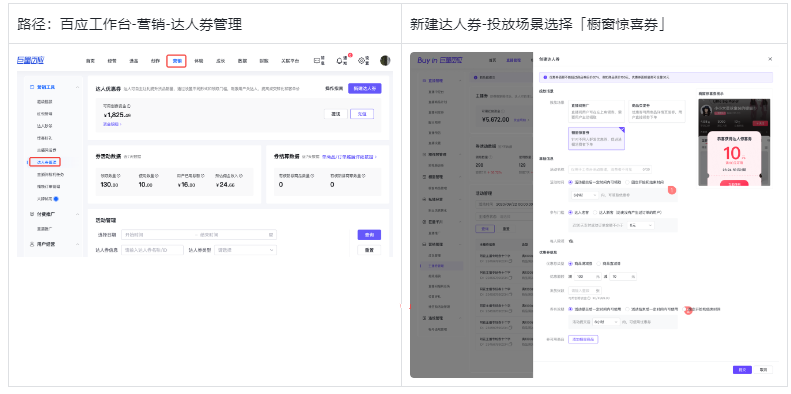Select first validity period radio

click(x=571, y=309)
